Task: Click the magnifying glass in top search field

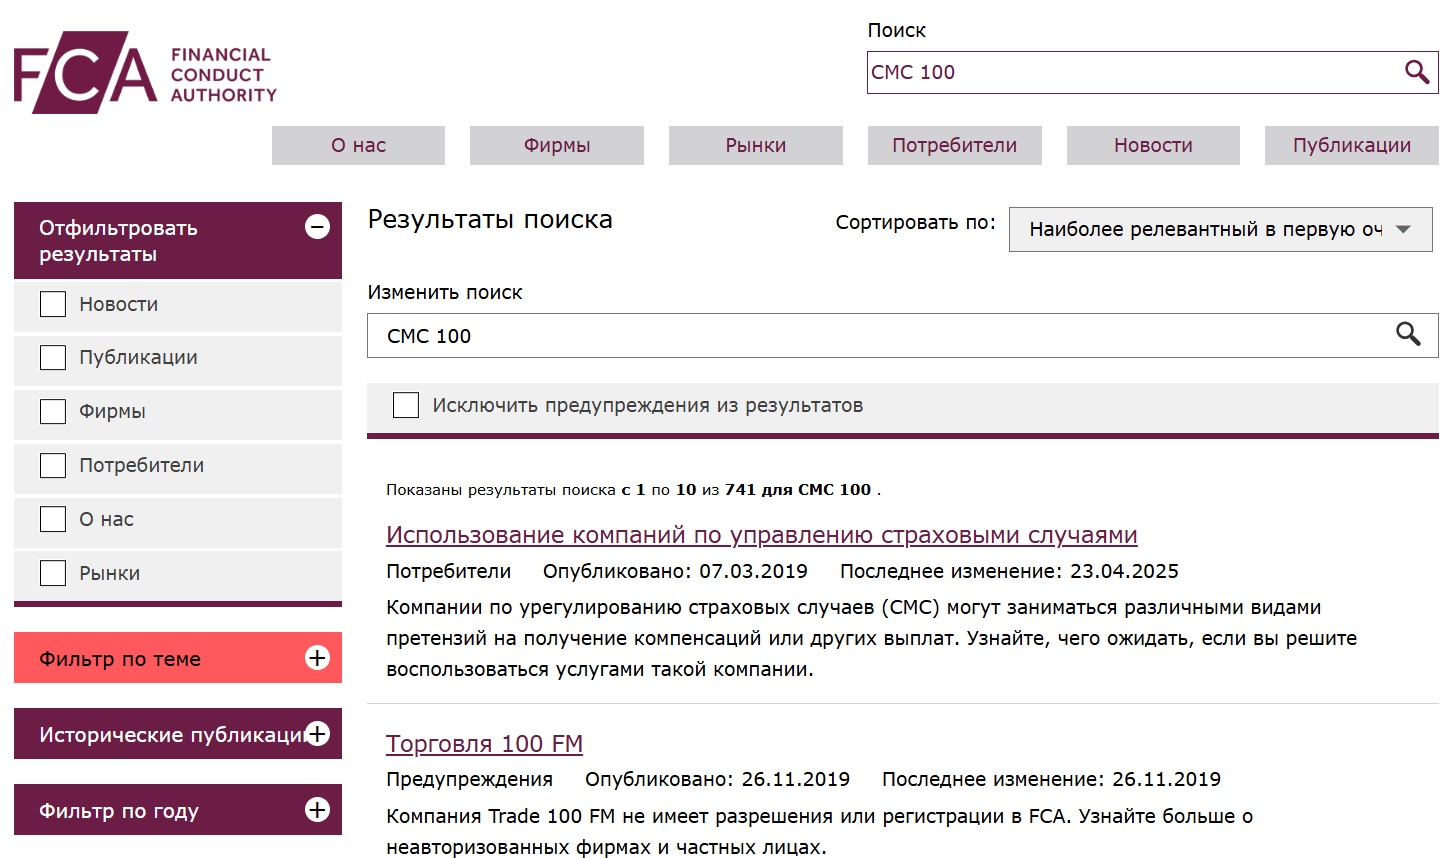Action: (1417, 72)
